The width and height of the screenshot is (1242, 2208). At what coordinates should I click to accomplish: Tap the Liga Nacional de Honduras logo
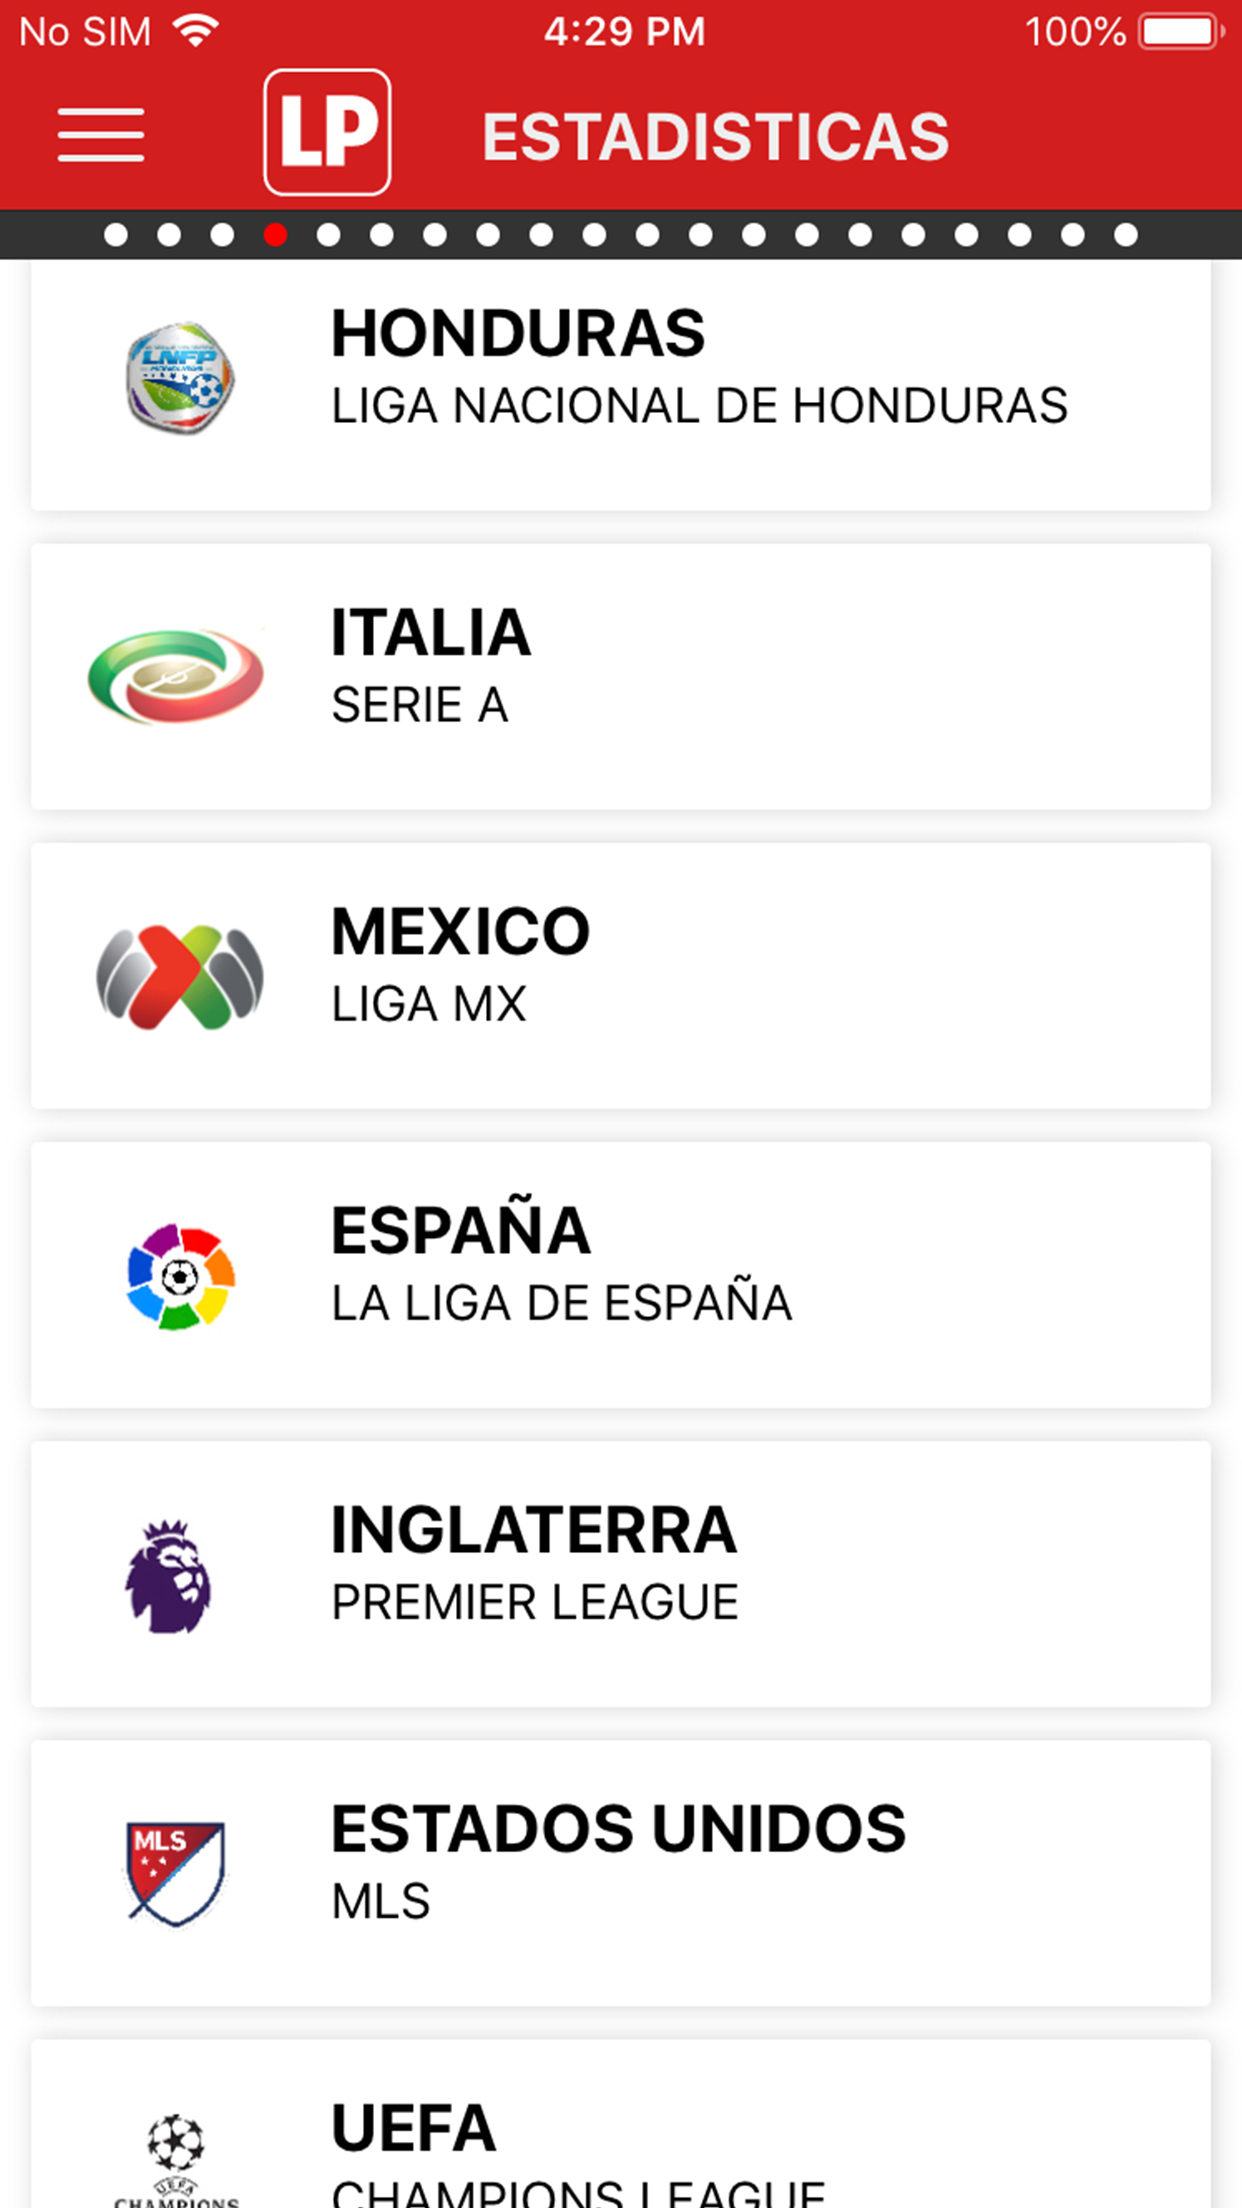click(x=180, y=378)
